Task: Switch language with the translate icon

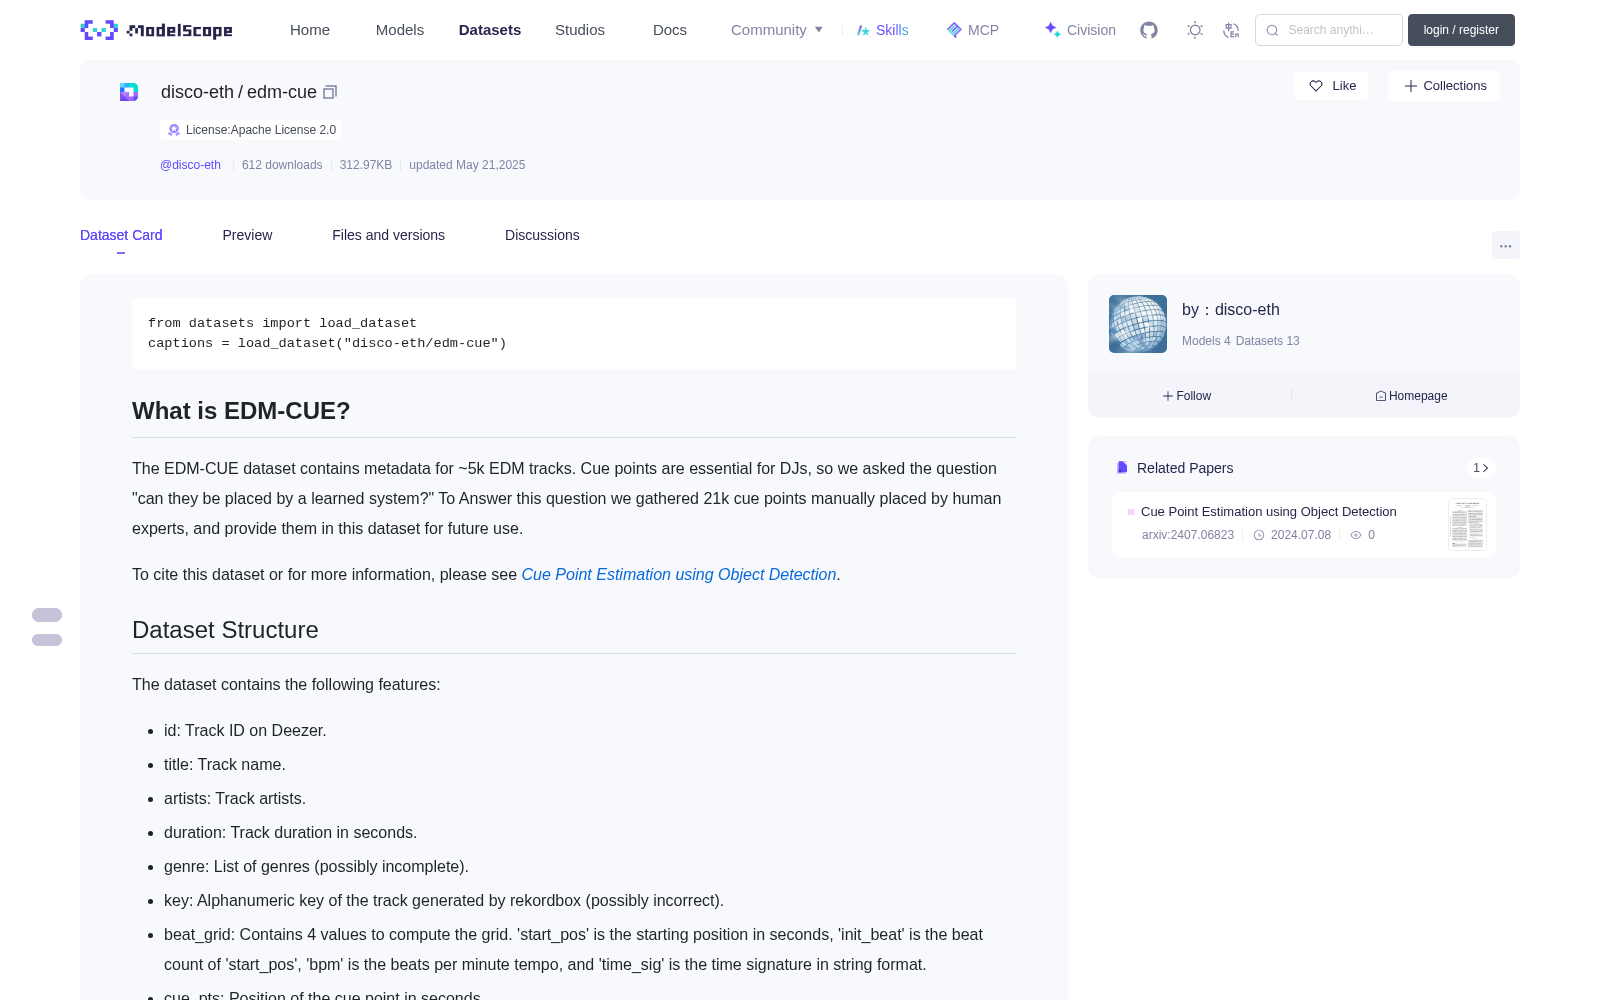Action: tap(1231, 30)
